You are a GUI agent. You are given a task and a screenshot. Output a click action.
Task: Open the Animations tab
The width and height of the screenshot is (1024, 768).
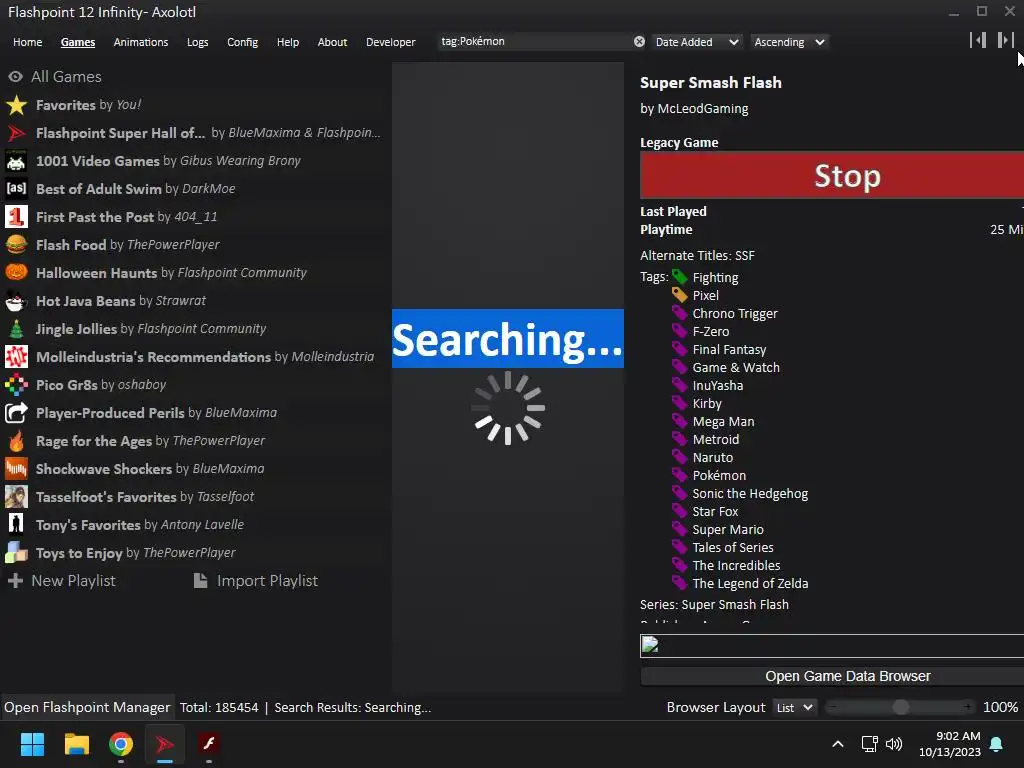(x=140, y=42)
